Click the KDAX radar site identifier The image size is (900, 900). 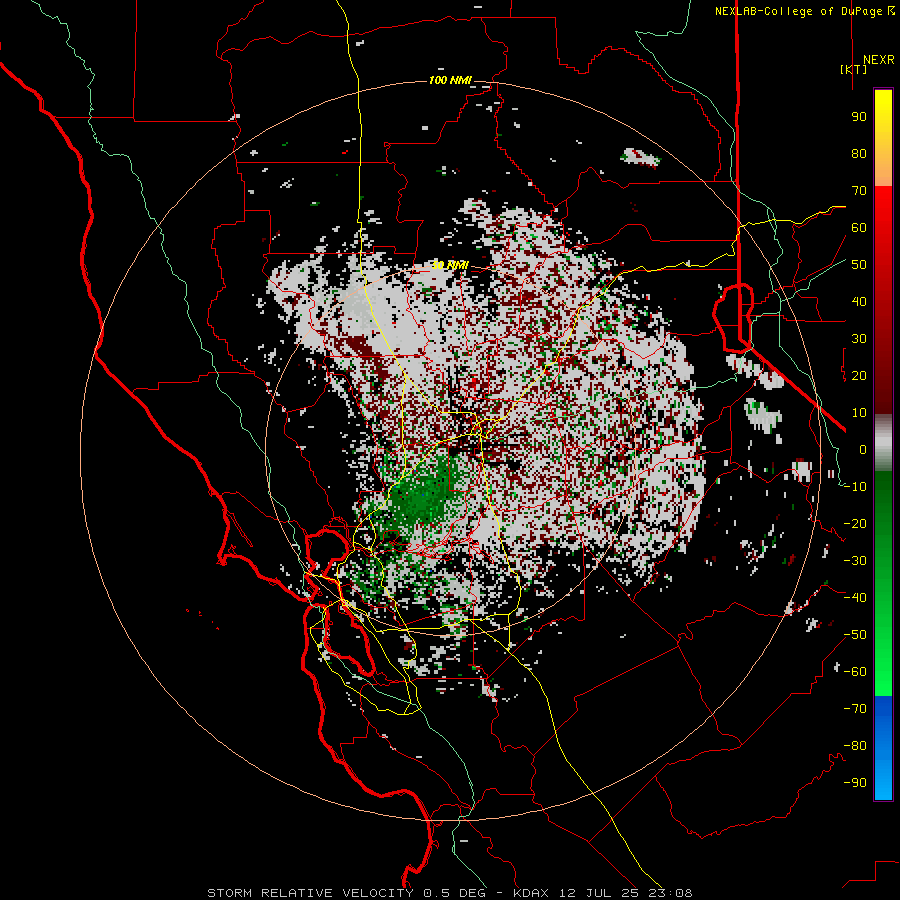click(x=531, y=893)
